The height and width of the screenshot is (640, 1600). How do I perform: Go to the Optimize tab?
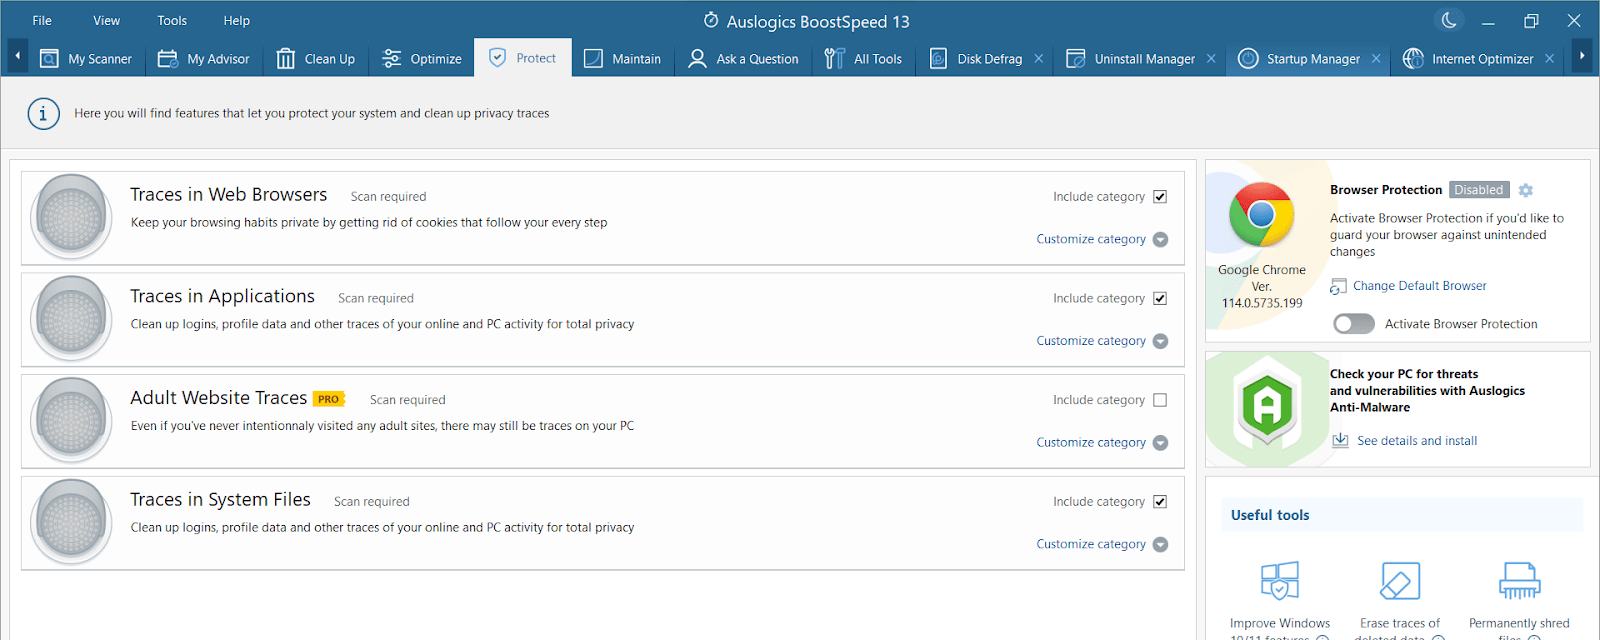(422, 59)
